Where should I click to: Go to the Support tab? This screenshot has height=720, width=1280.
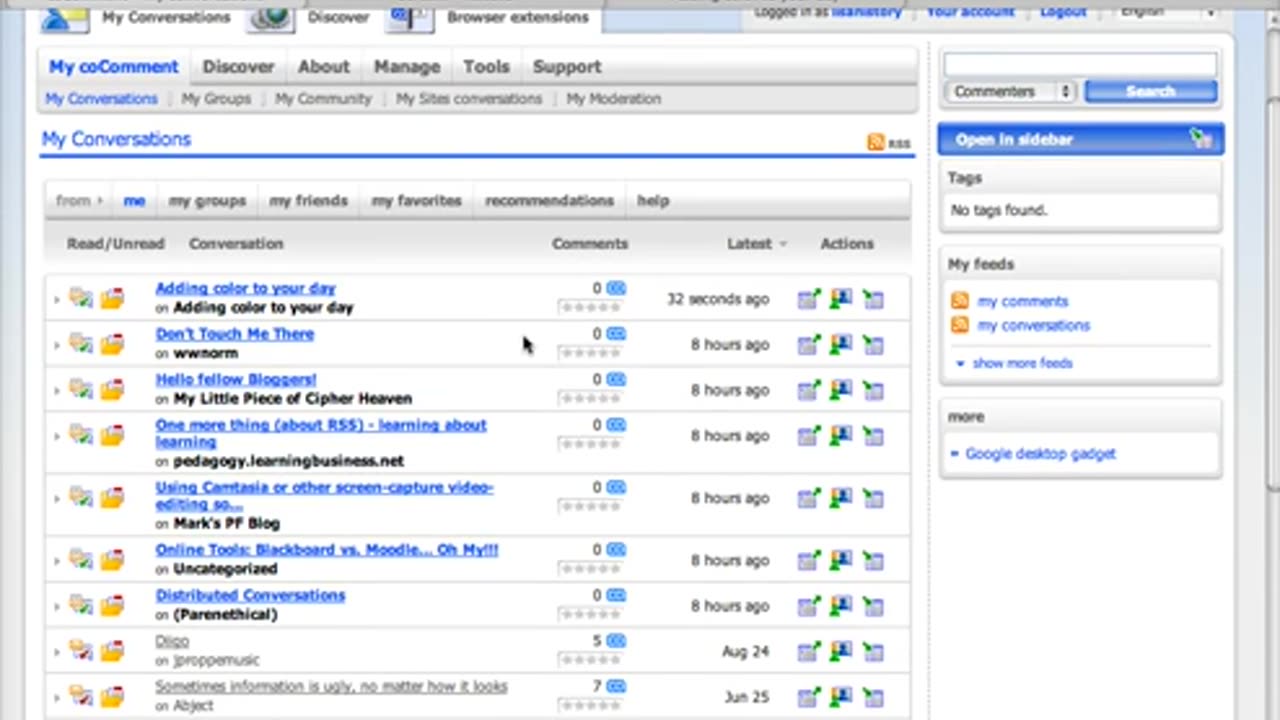567,66
